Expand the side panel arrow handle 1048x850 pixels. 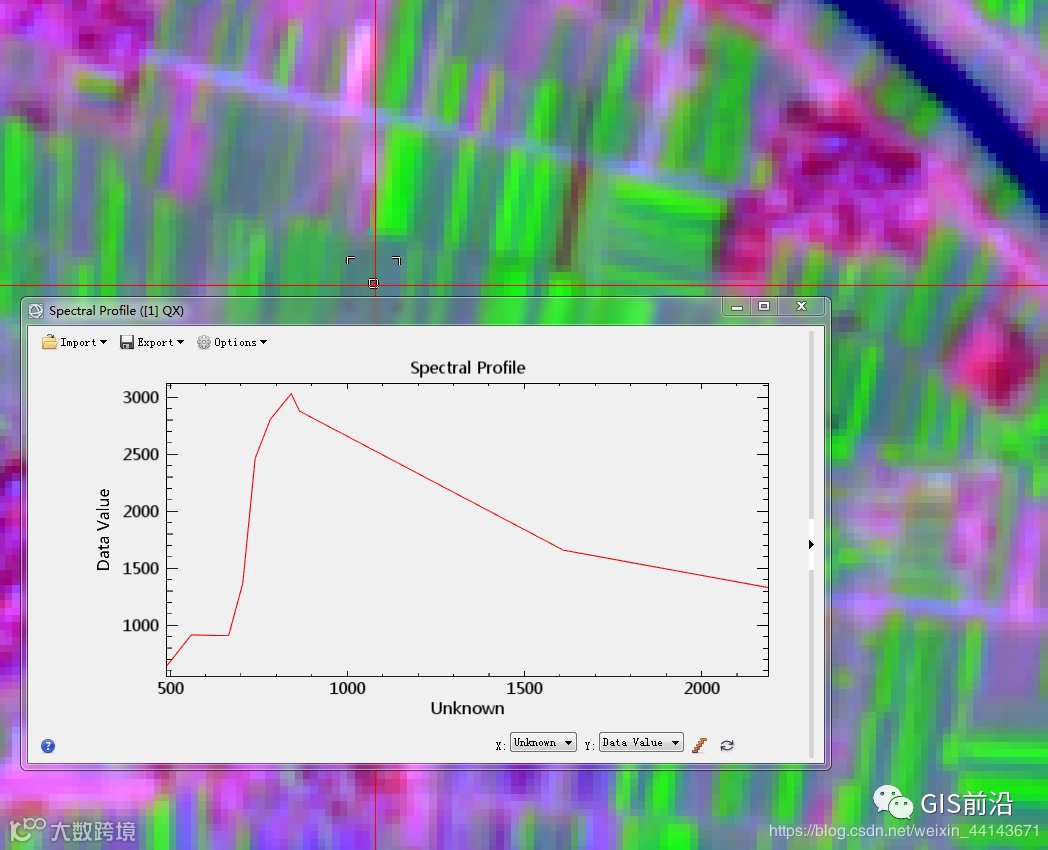(x=811, y=545)
